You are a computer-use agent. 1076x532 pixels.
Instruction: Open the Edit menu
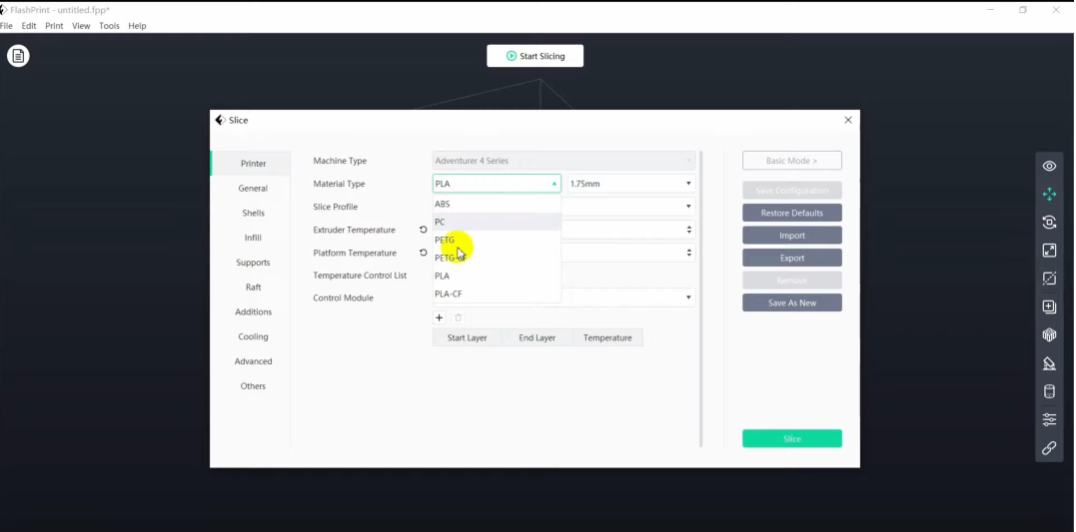coord(29,26)
